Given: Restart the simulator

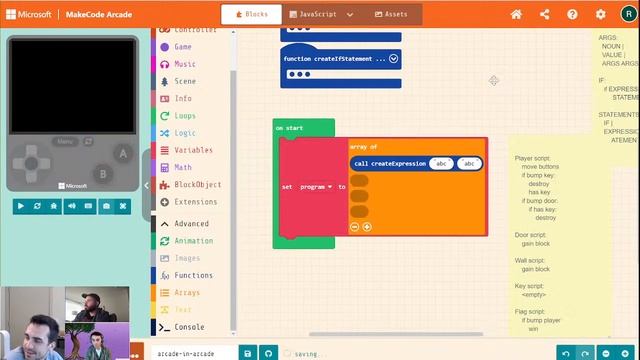Looking at the screenshot, I should pos(37,206).
